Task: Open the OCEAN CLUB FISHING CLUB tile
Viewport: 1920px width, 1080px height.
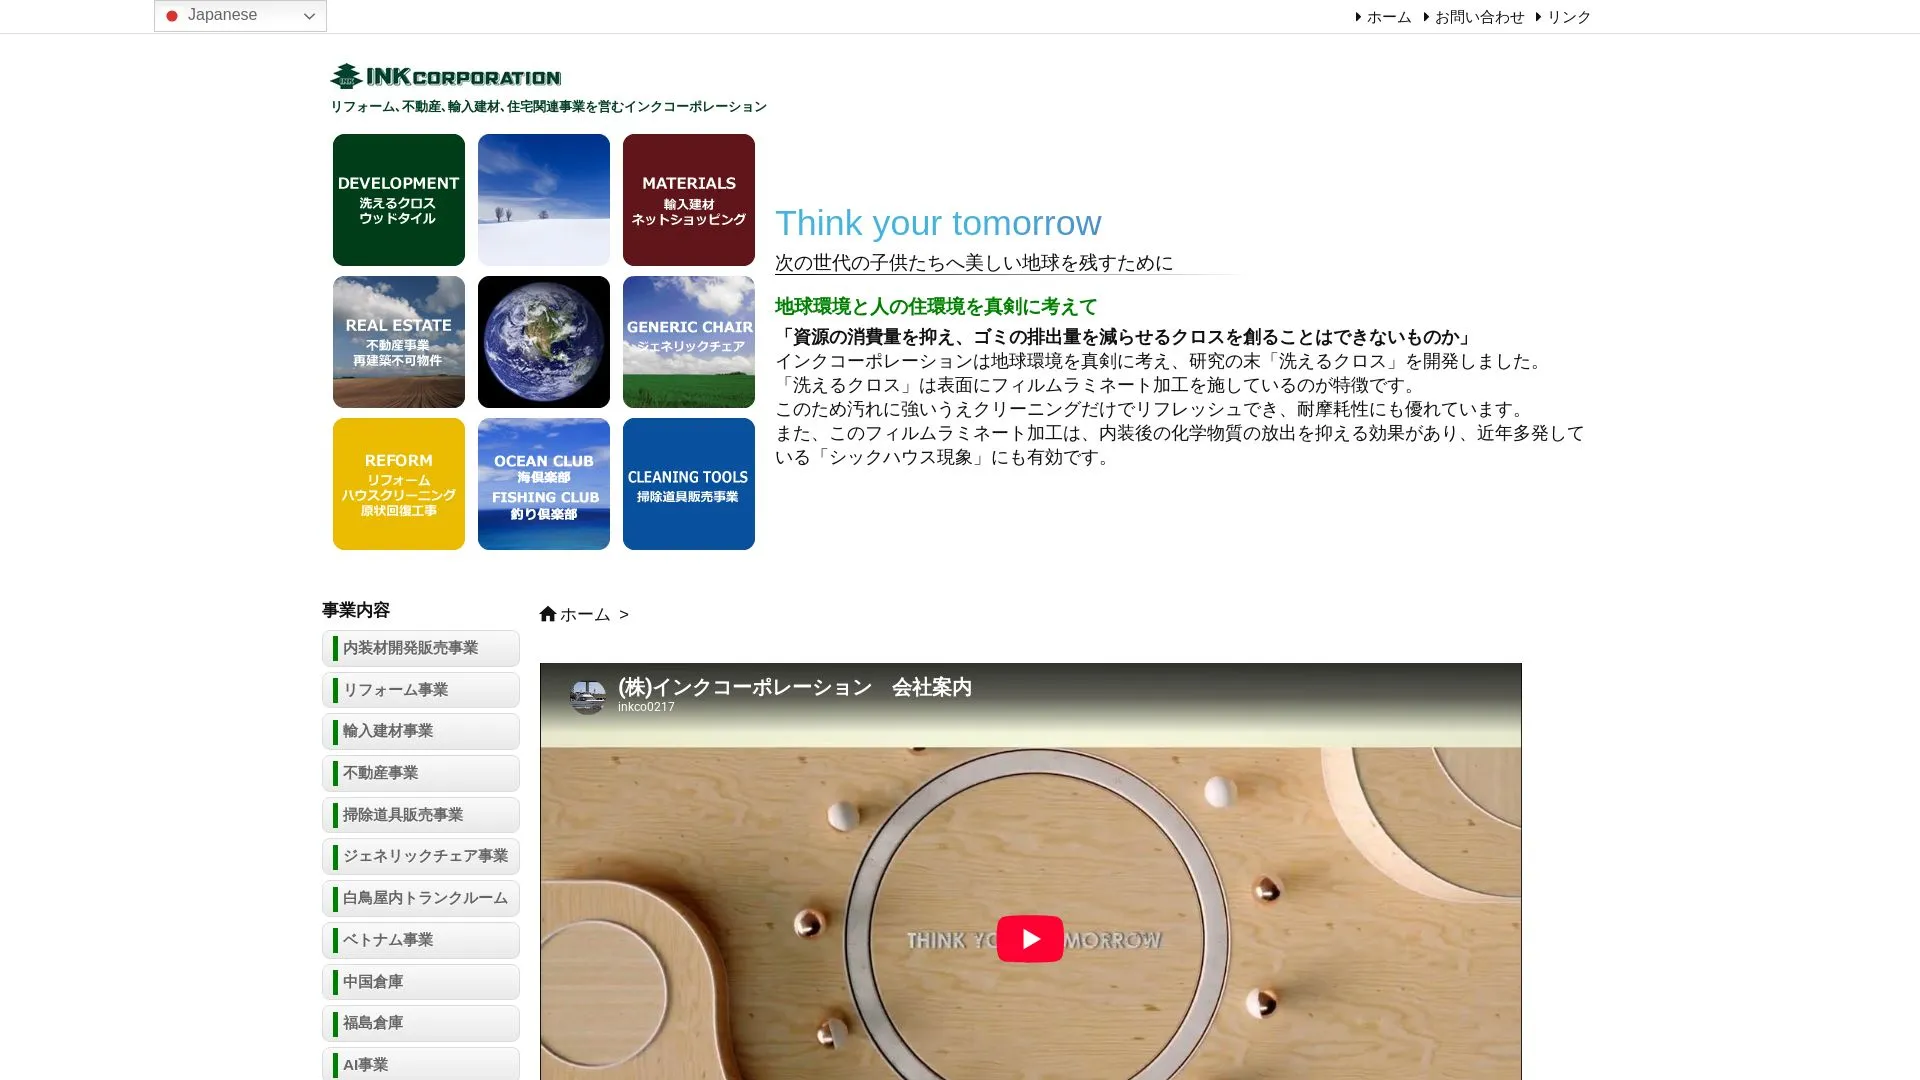Action: (544, 484)
